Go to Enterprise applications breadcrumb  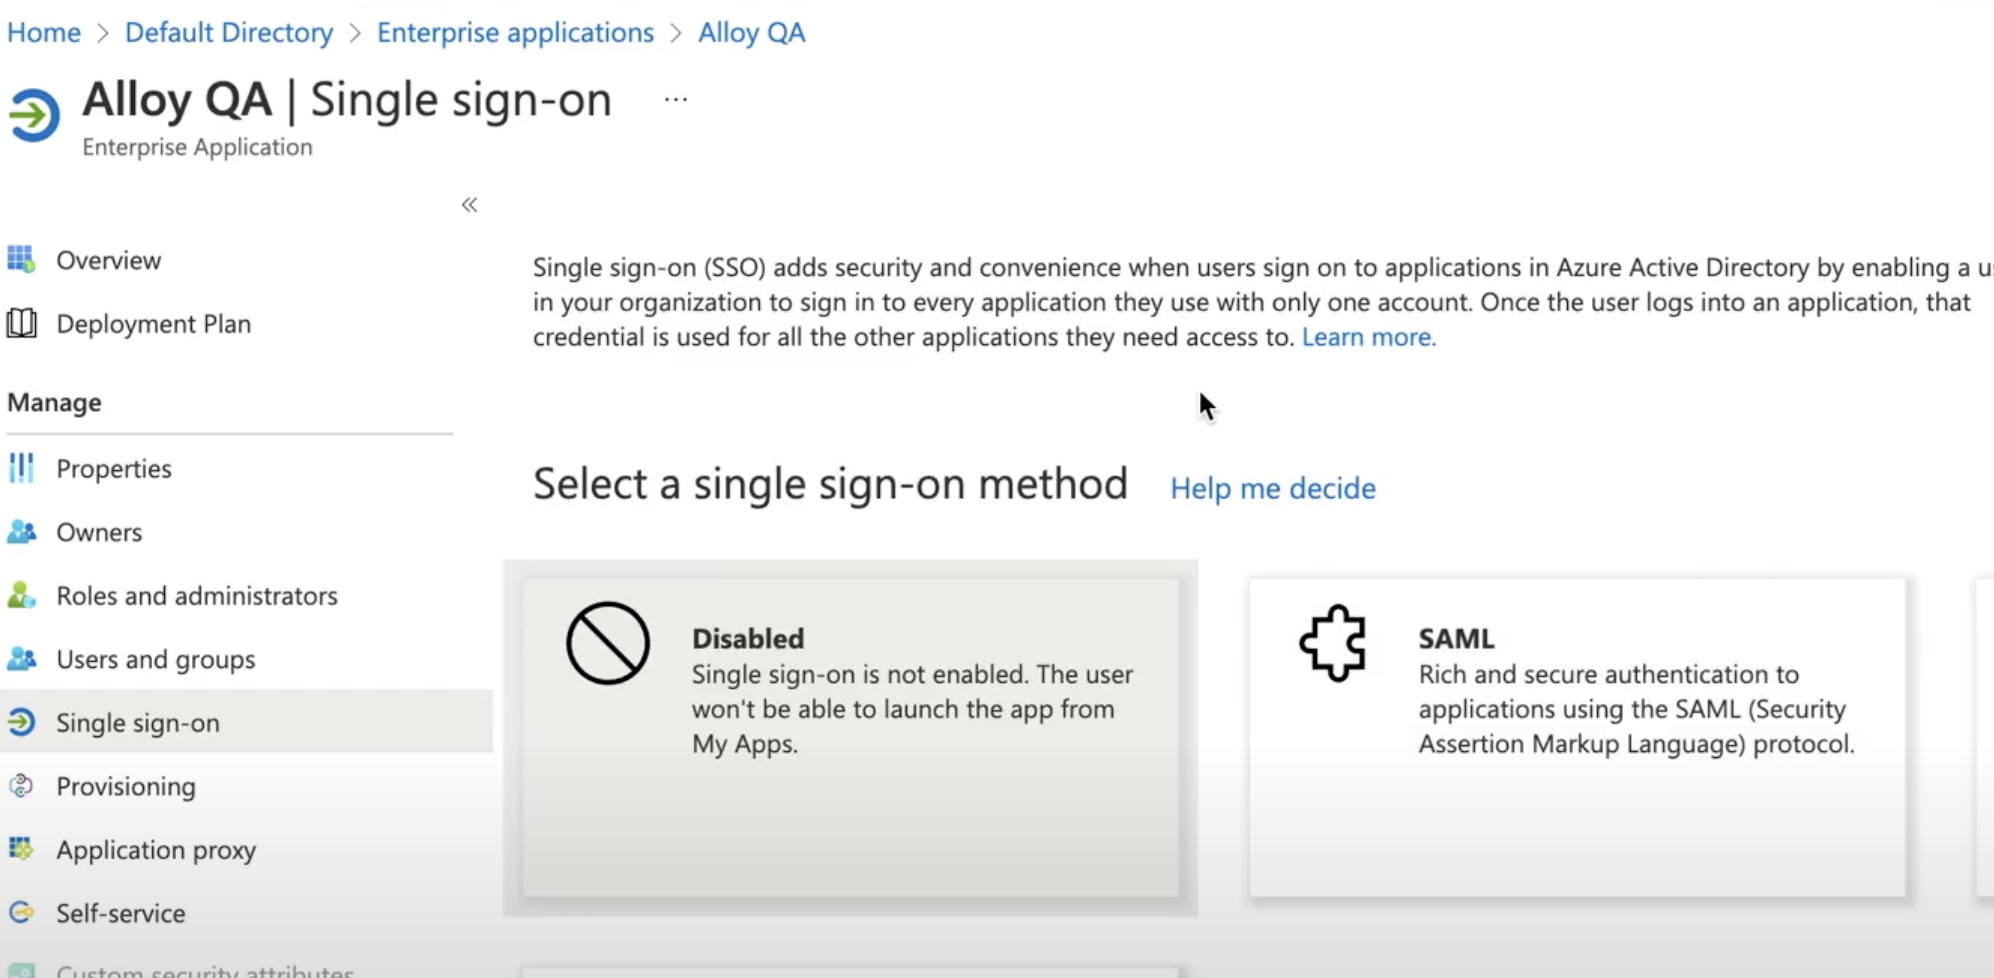[x=515, y=32]
